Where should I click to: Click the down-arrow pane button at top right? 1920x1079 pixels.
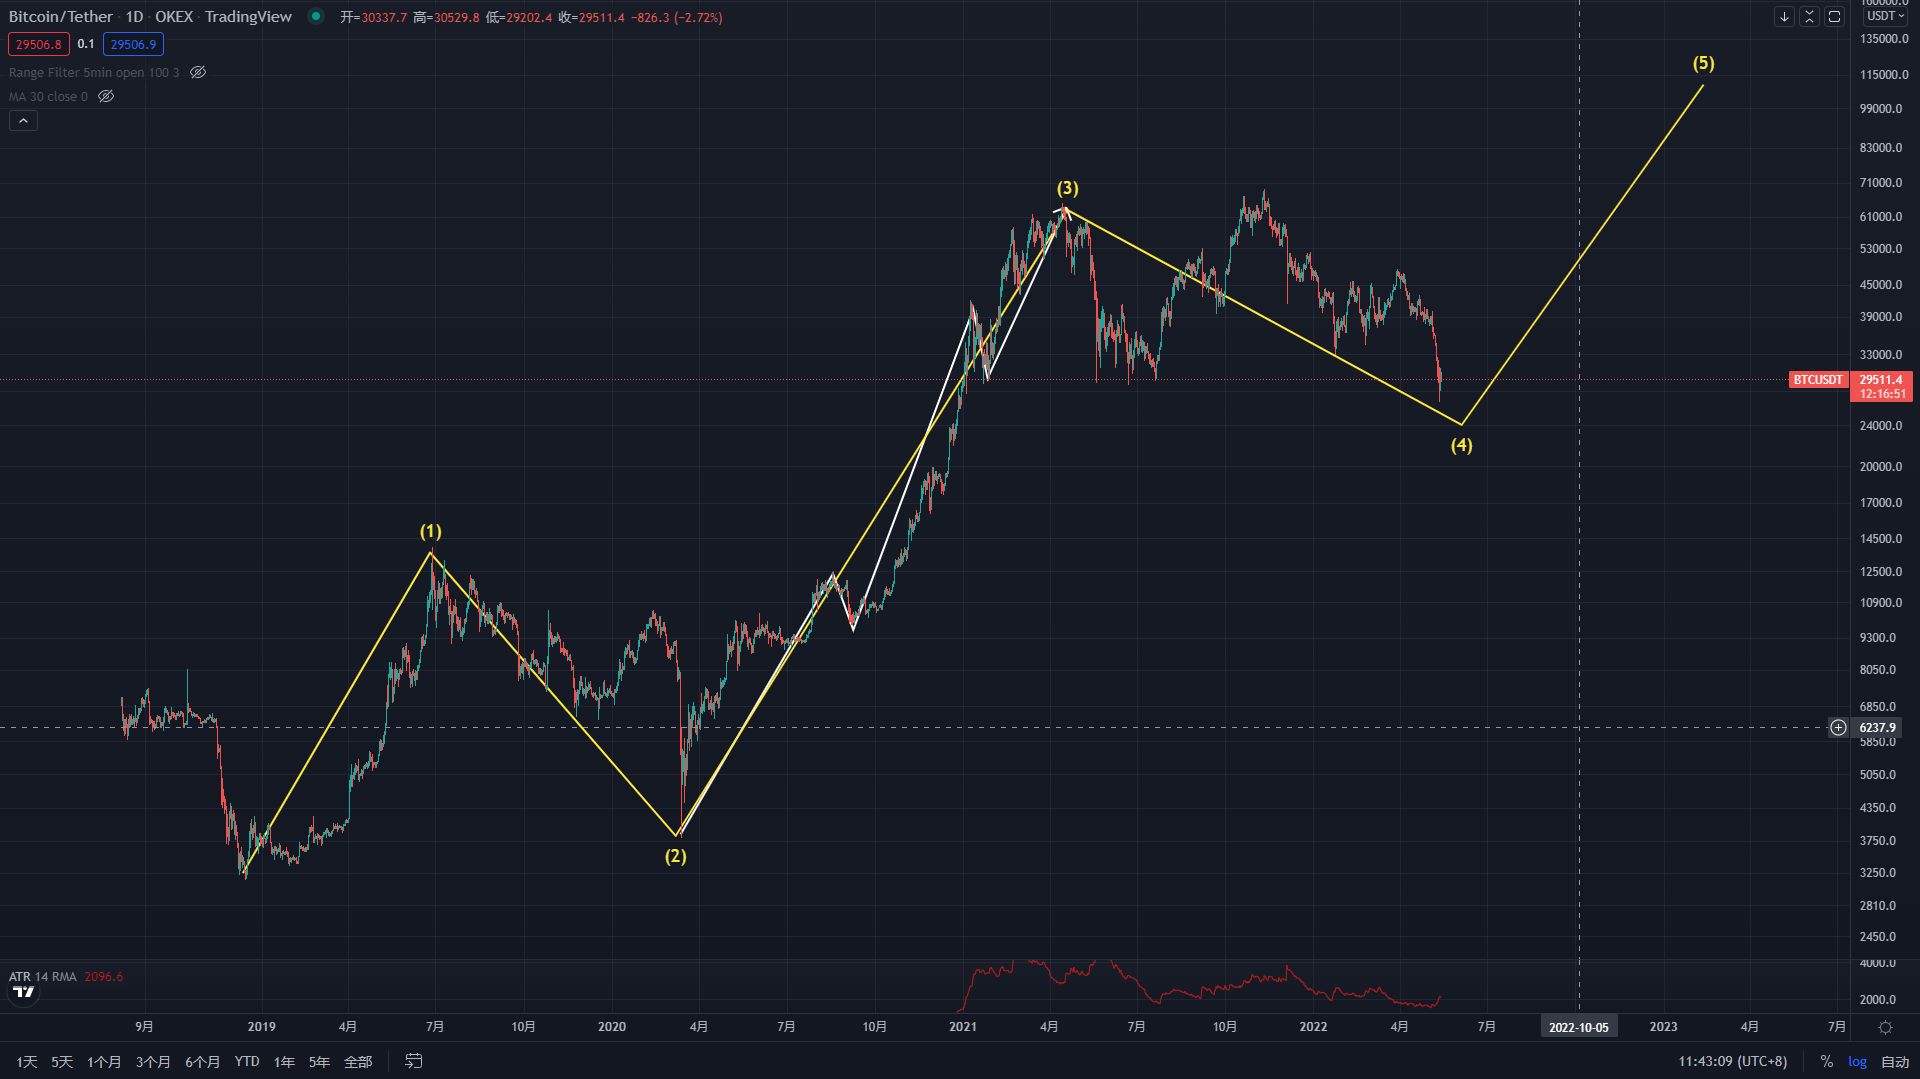coord(1784,17)
